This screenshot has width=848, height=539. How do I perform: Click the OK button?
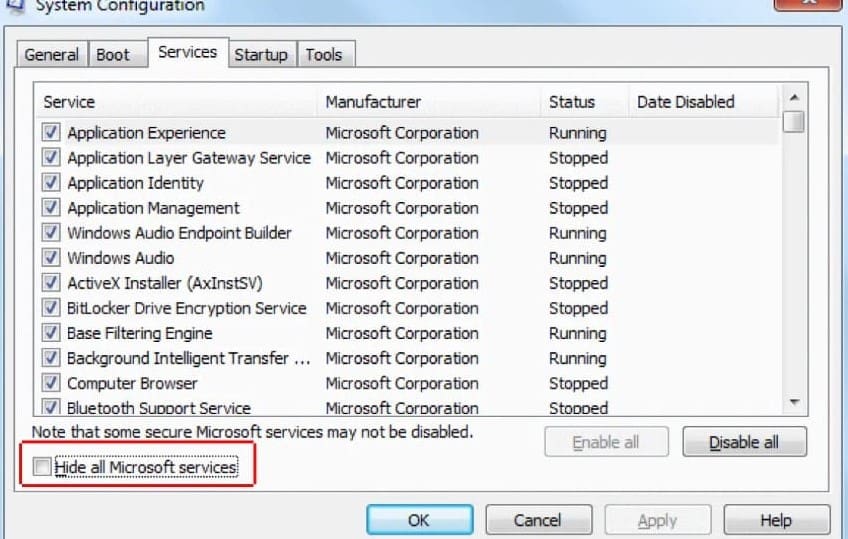click(x=420, y=520)
